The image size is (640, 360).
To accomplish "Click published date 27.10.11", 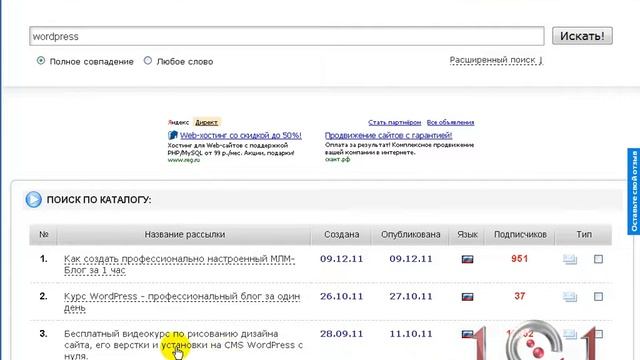I will (411, 296).
